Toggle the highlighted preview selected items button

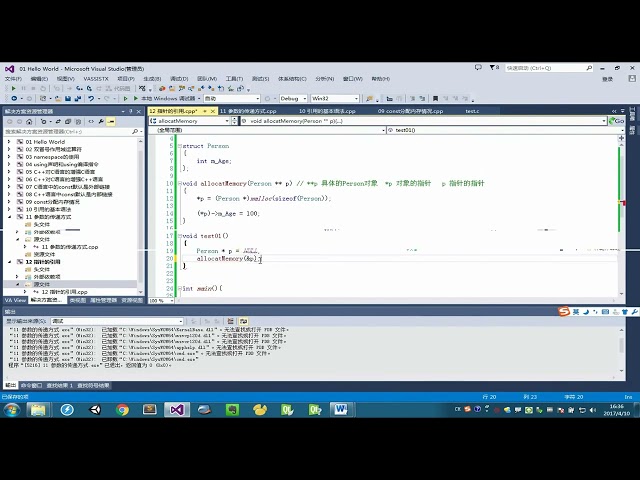point(111,122)
